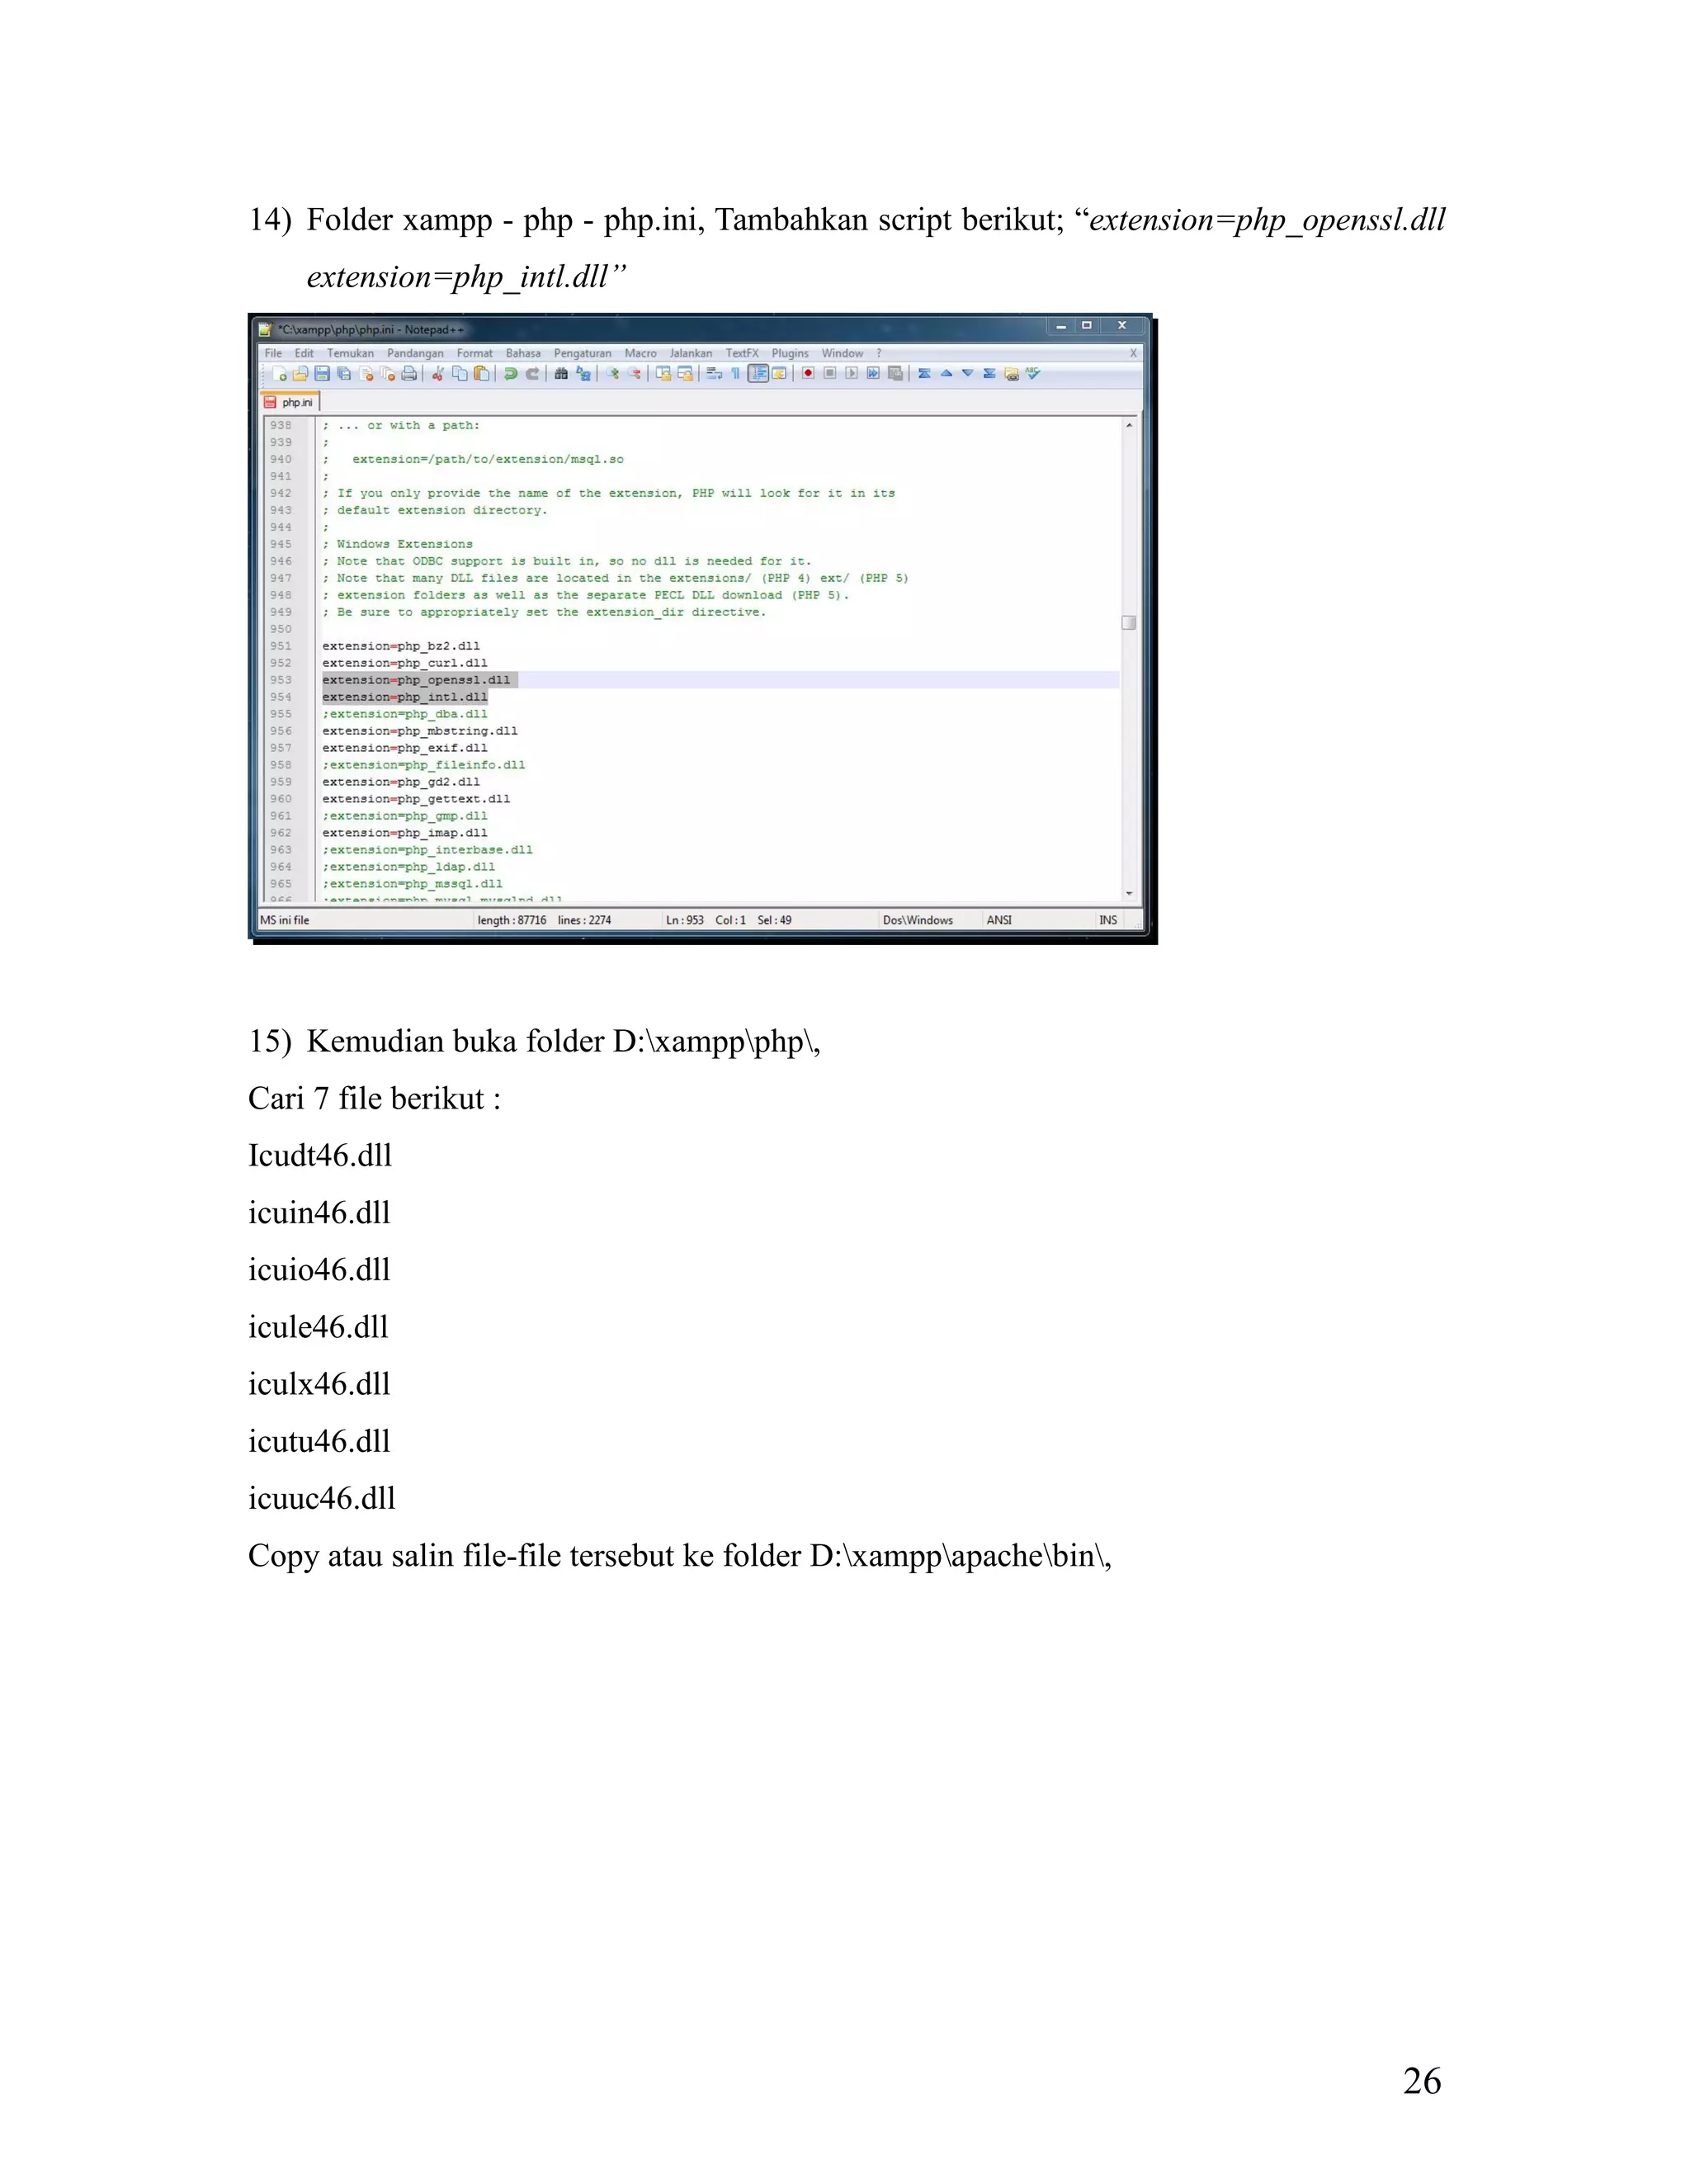1690x2184 pixels.
Task: Click the blue up triangle TextFX icon
Action: (x=946, y=373)
